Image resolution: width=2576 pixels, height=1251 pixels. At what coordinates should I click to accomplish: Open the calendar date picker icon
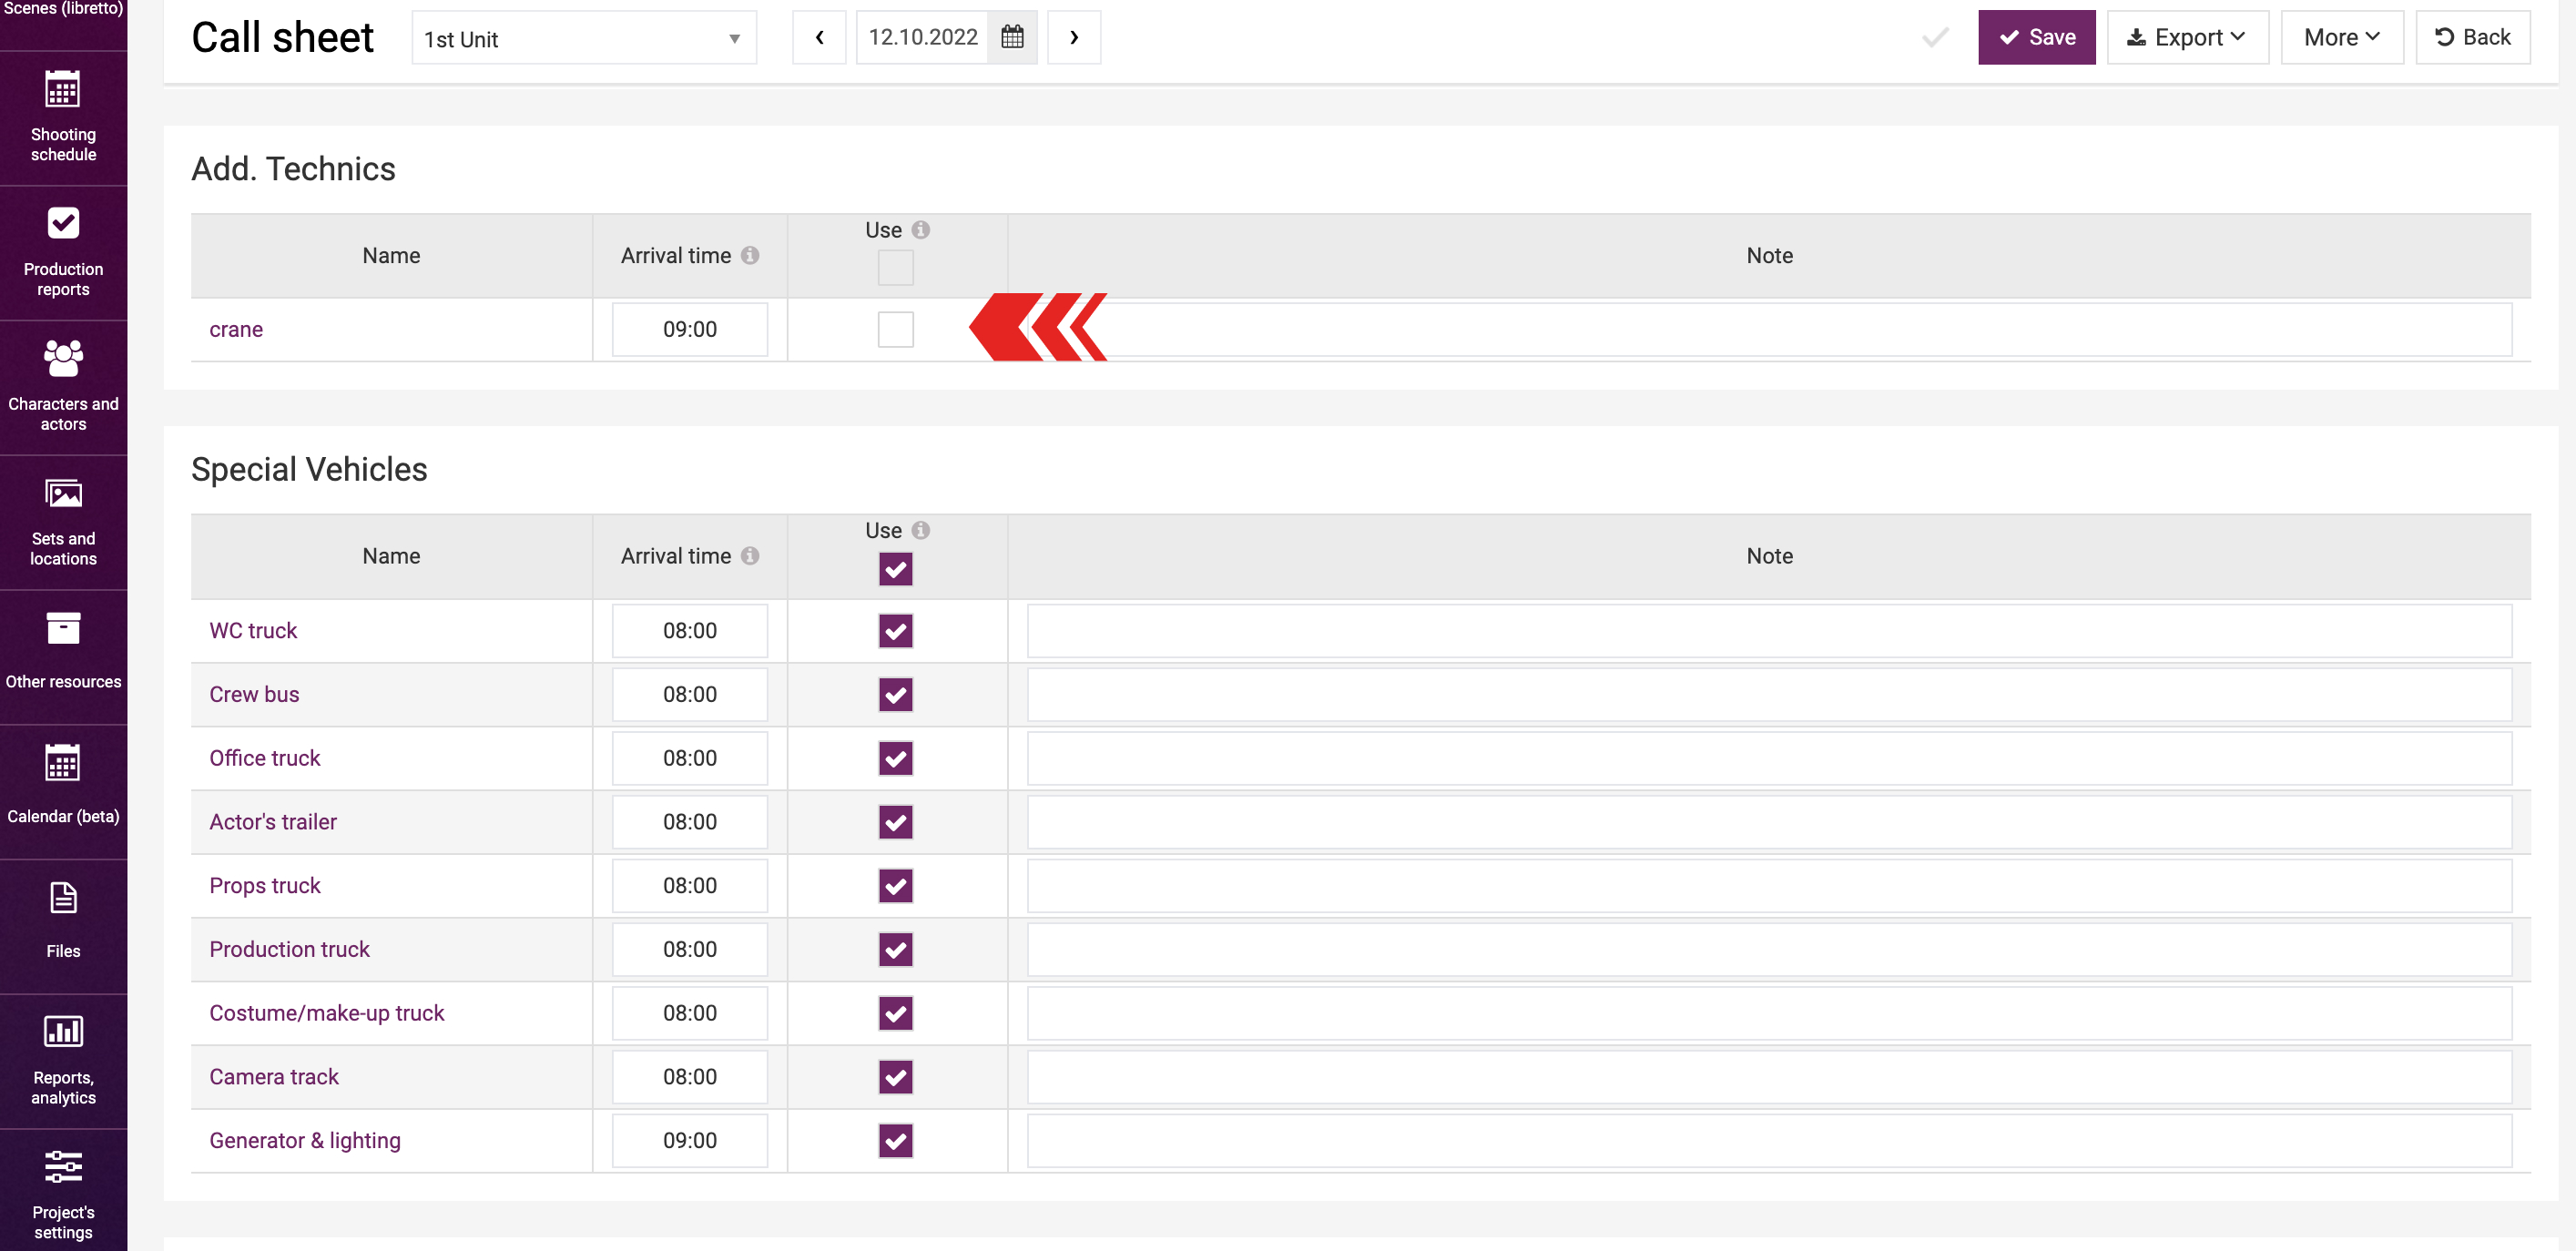(x=1012, y=37)
